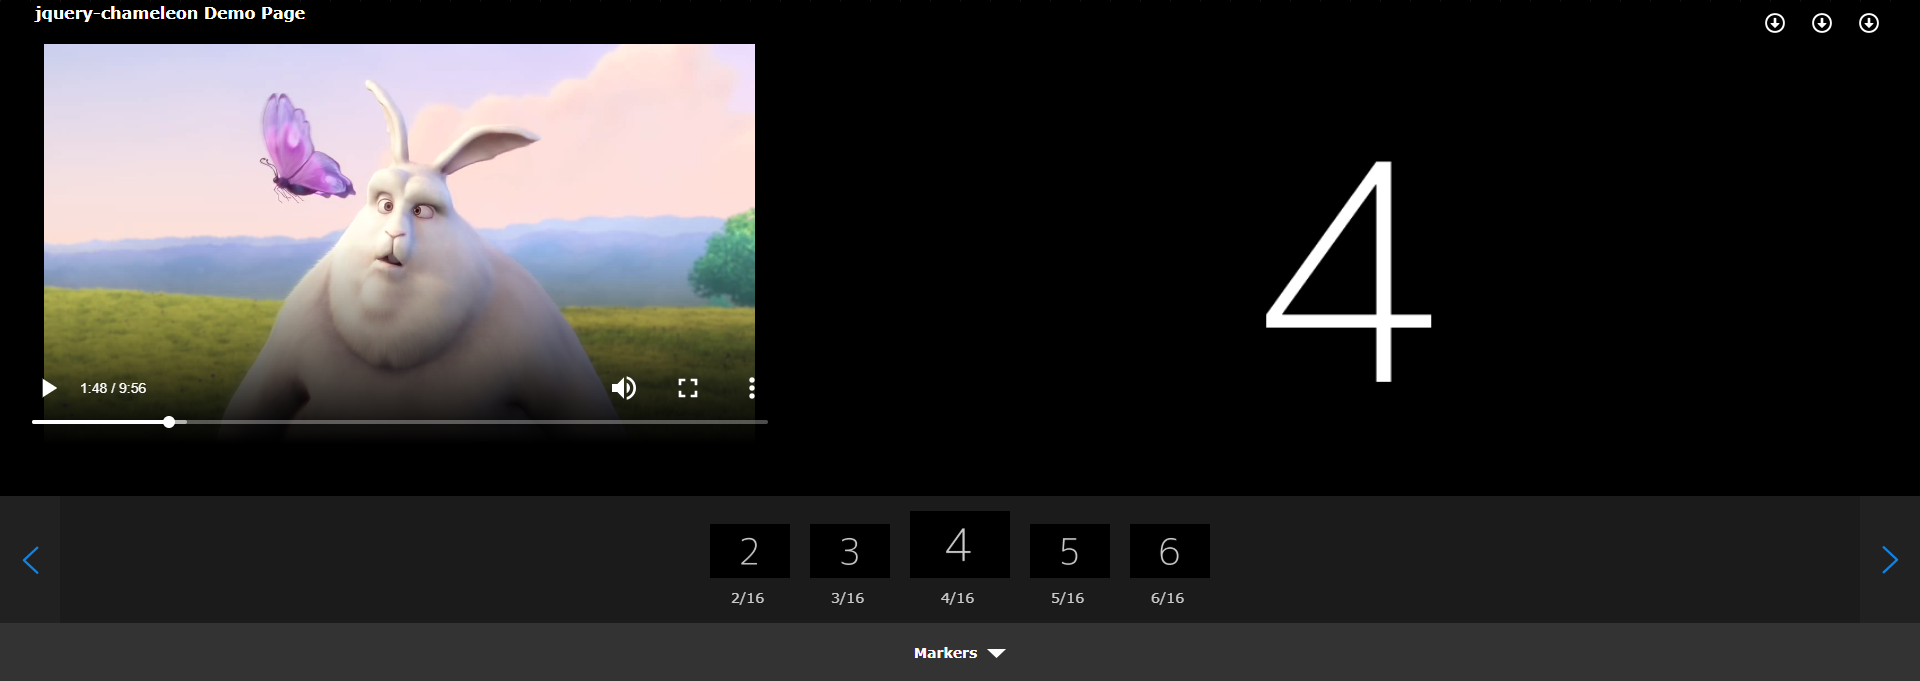The height and width of the screenshot is (681, 1920).
Task: Open the video's three-dot options menu
Action: tap(752, 388)
